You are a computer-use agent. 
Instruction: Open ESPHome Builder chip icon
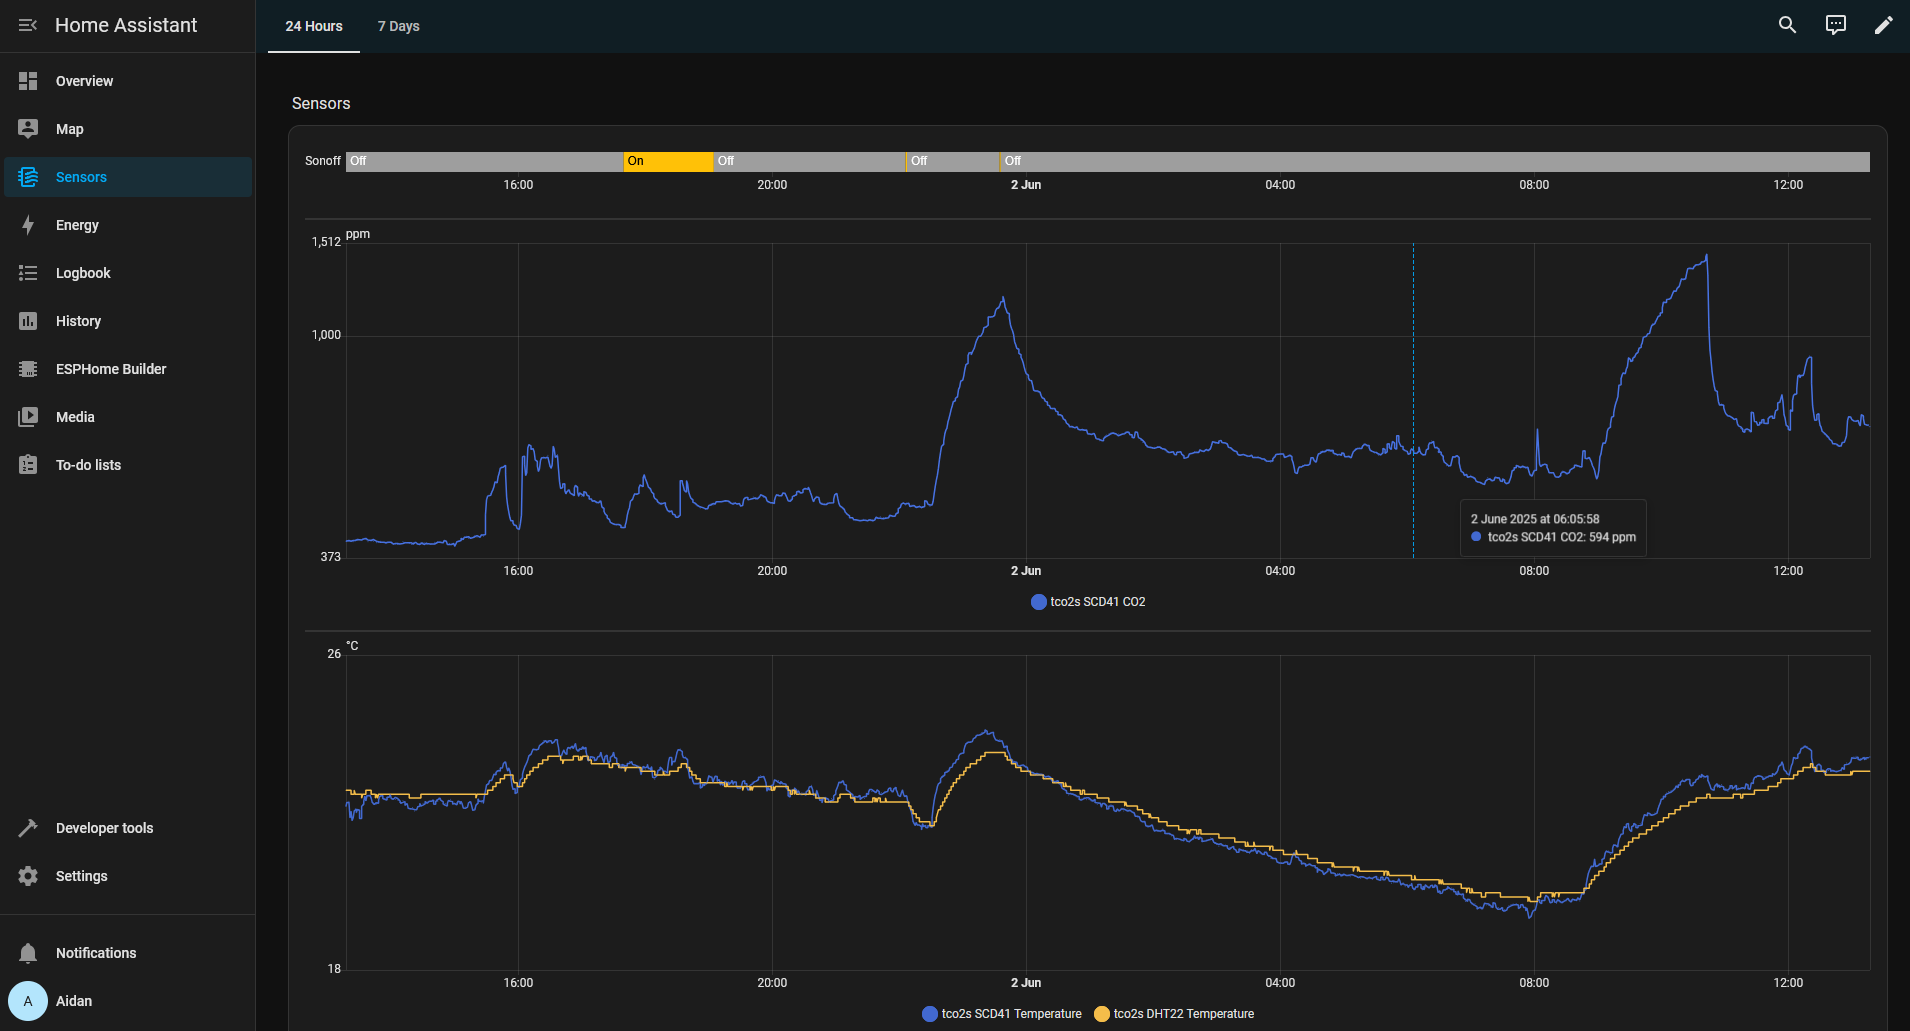[28, 369]
